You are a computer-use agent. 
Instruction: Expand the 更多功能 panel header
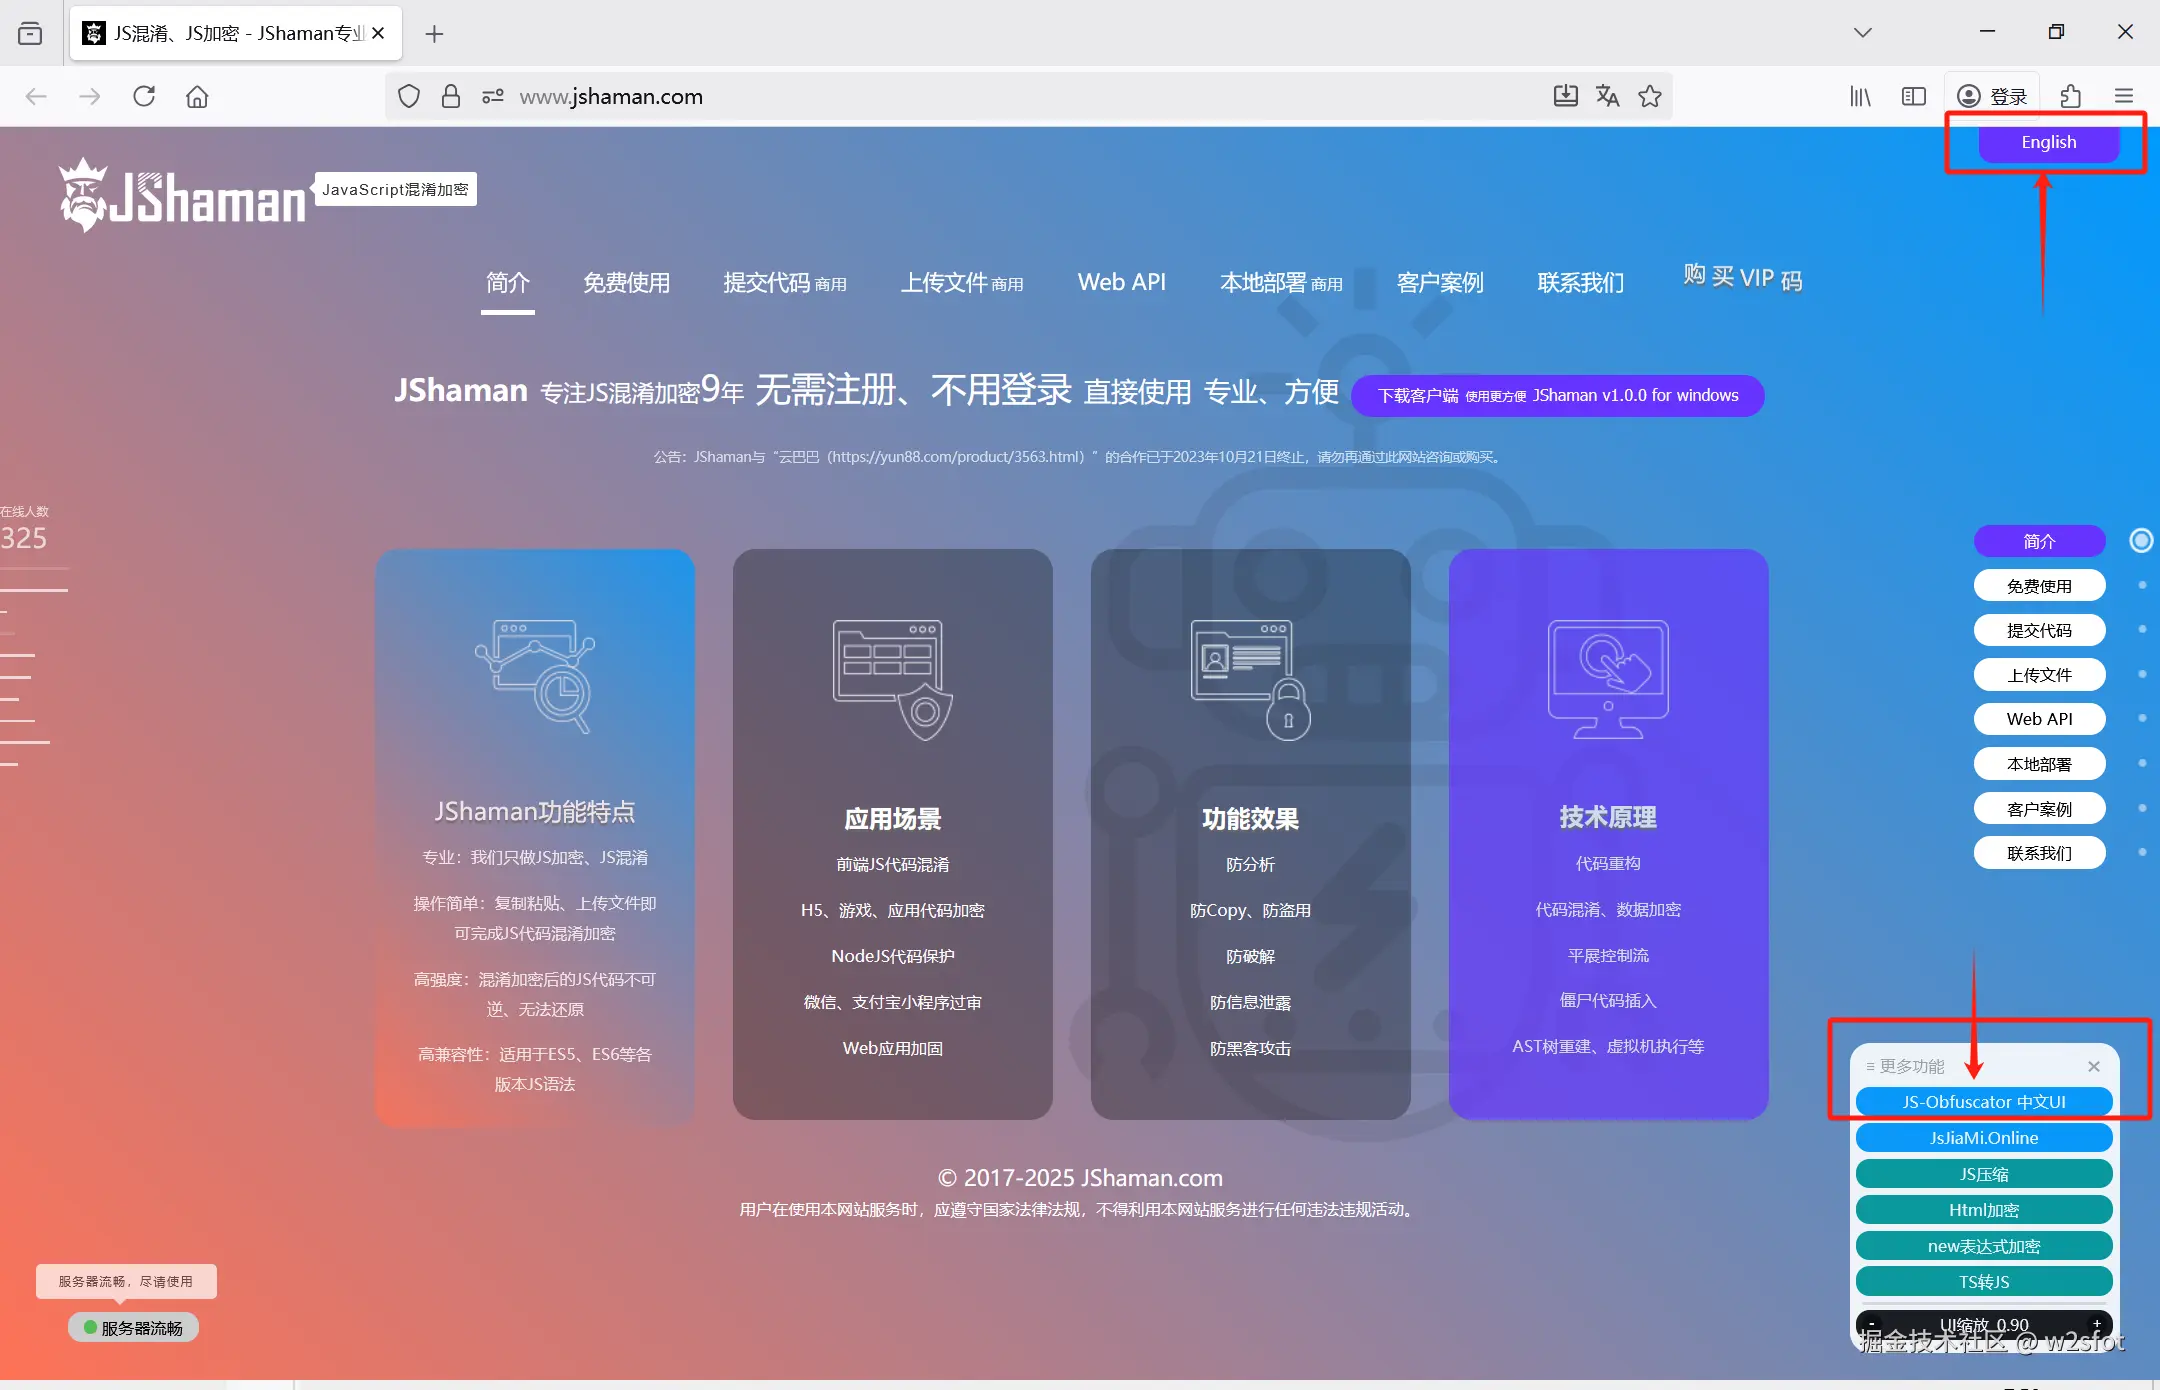1905,1066
